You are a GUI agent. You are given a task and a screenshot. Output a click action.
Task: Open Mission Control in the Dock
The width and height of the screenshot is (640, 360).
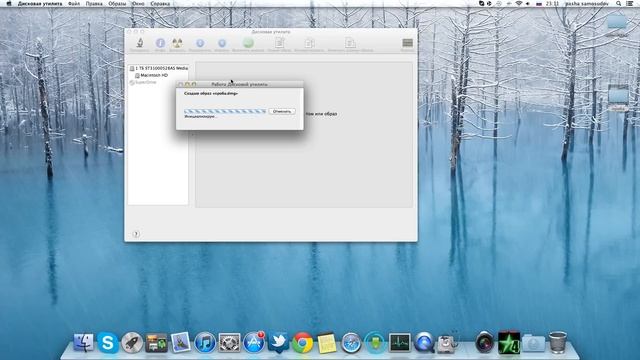(156, 342)
